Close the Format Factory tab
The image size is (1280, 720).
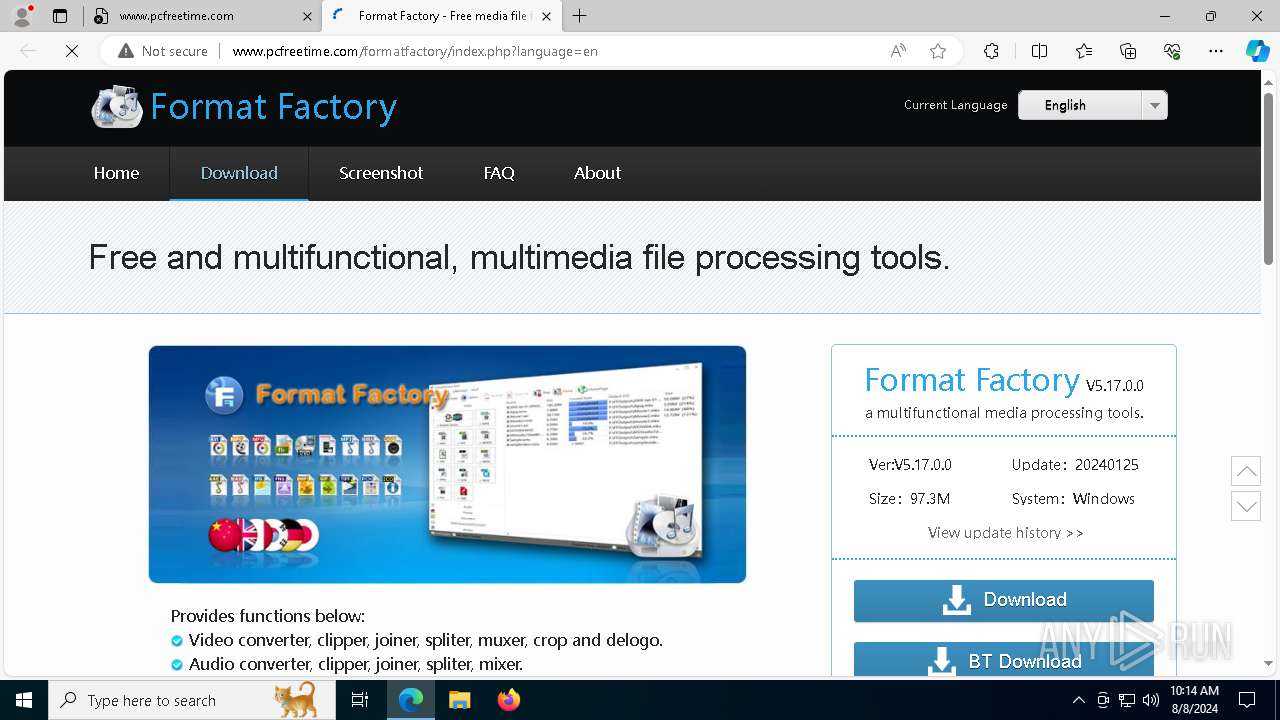pos(546,16)
